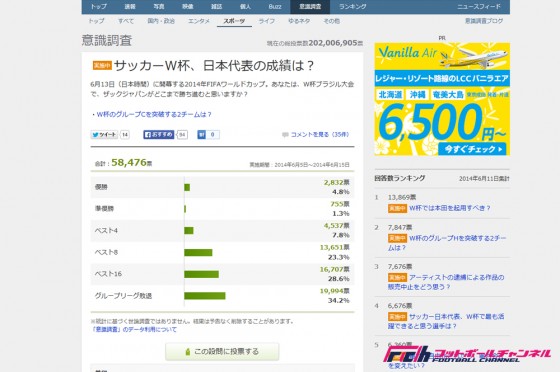Open 意識調査ブログ link
Image resolution: width=560 pixels, height=372 pixels.
484,21
